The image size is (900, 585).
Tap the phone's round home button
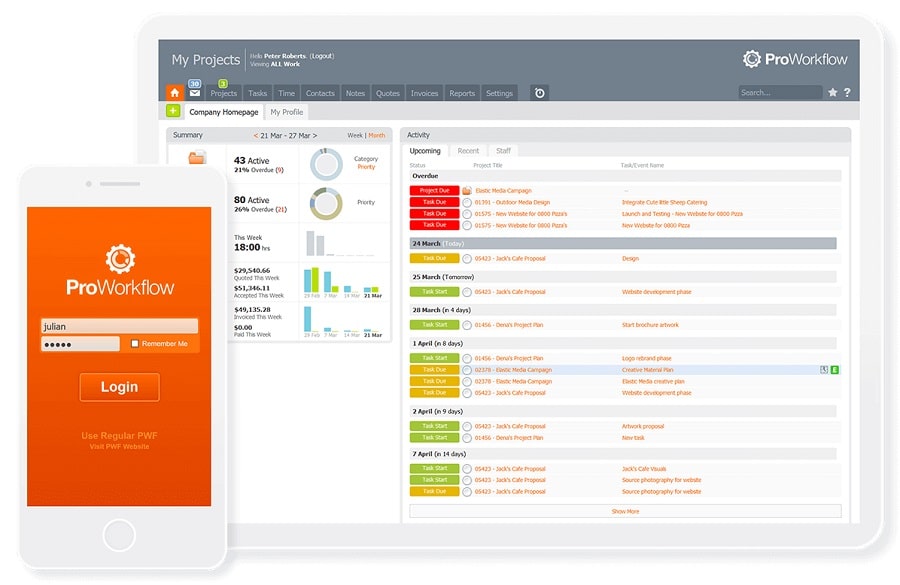[x=119, y=535]
